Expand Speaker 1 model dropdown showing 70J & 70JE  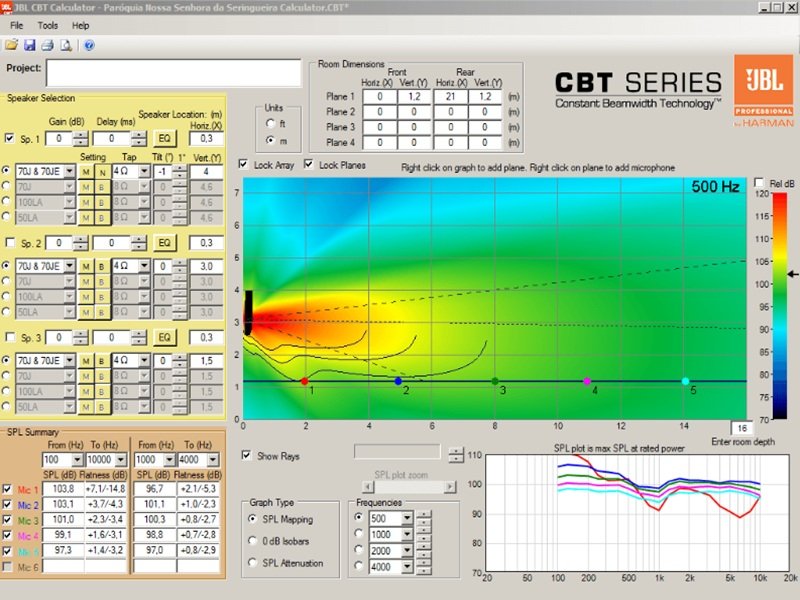[70, 171]
